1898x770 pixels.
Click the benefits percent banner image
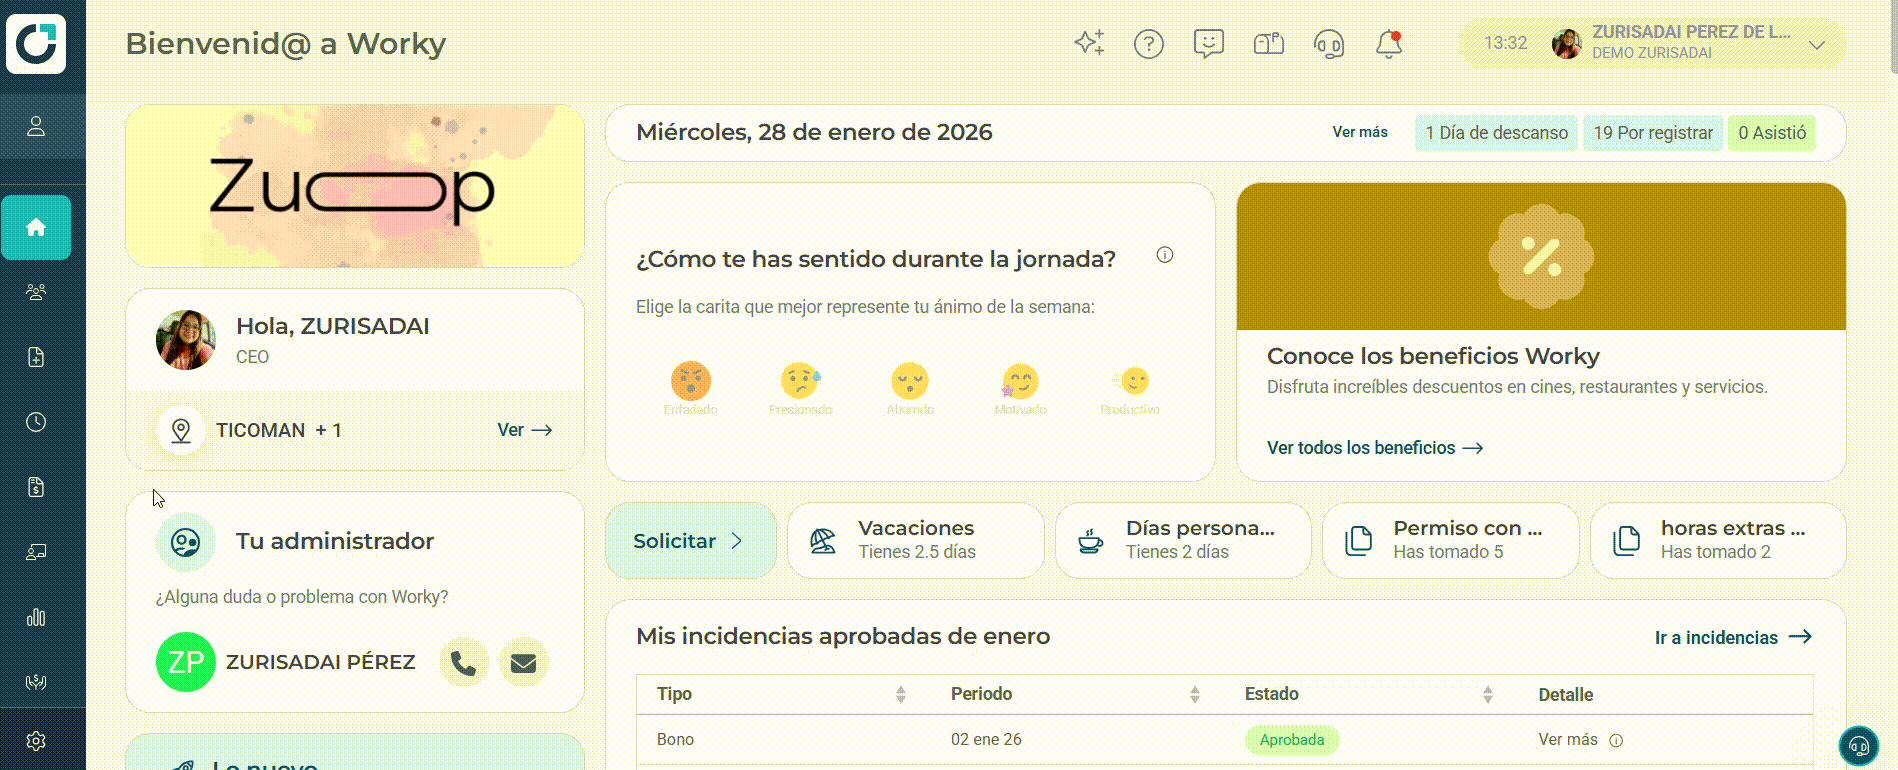[1541, 256]
